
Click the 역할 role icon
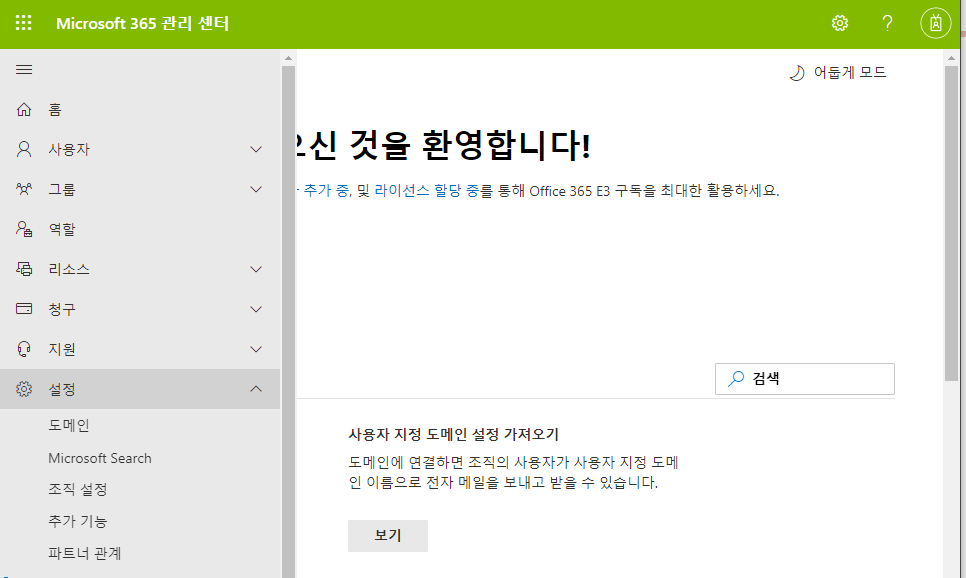(x=24, y=229)
